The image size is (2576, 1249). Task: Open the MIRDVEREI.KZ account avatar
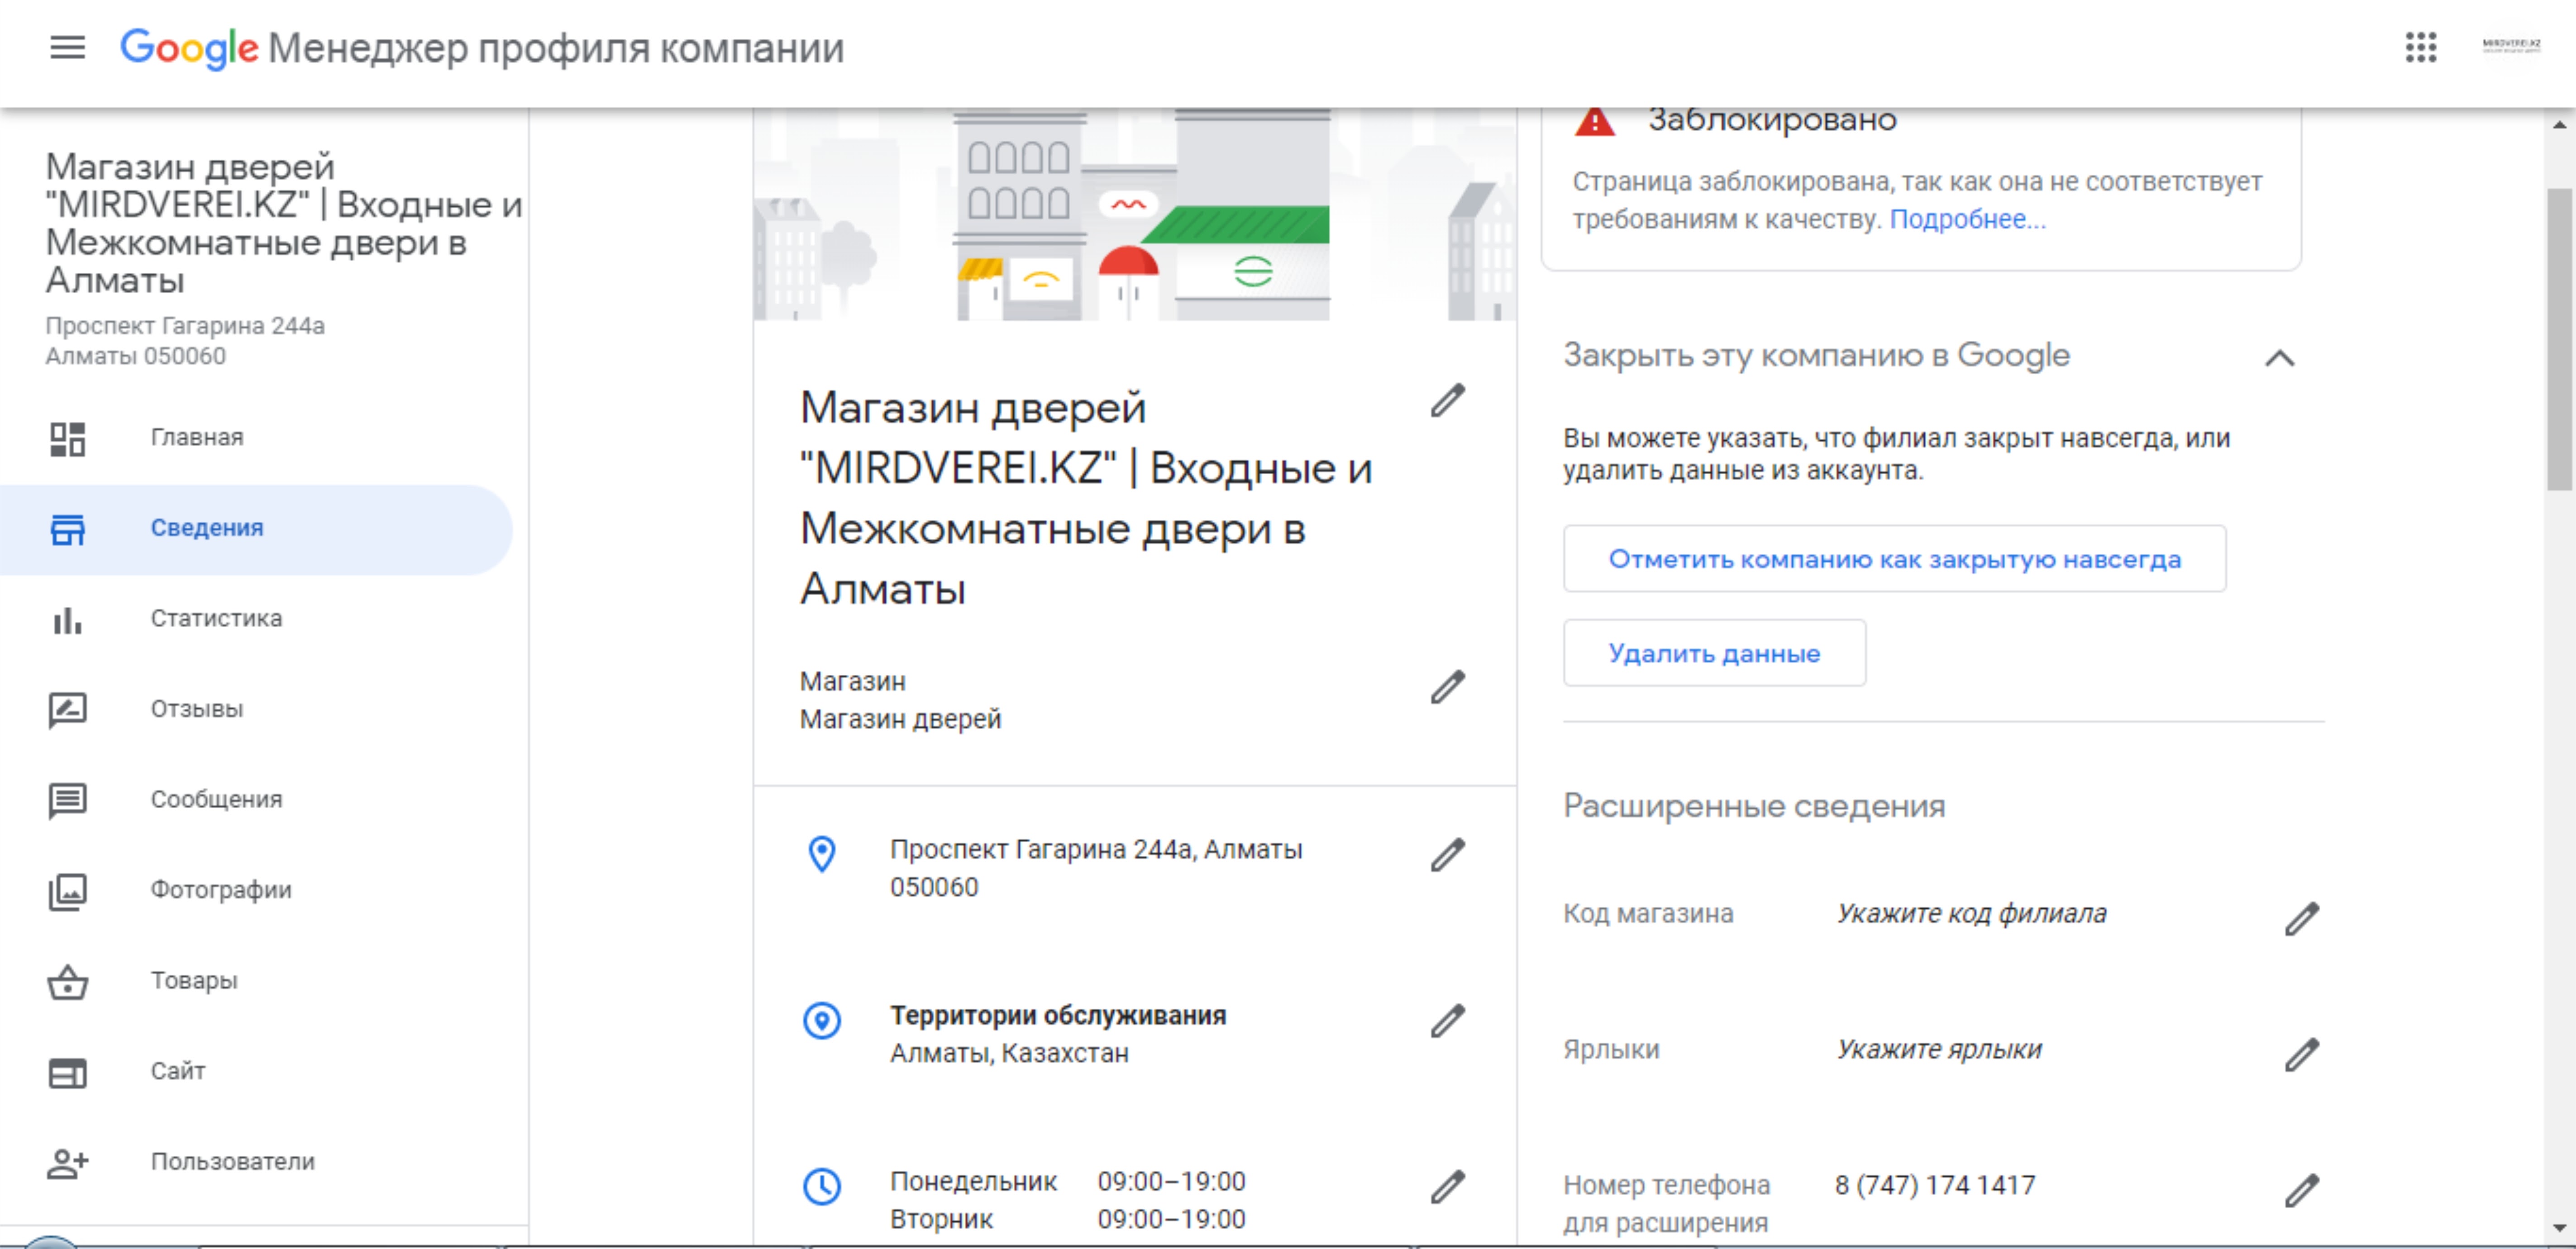(x=2510, y=46)
